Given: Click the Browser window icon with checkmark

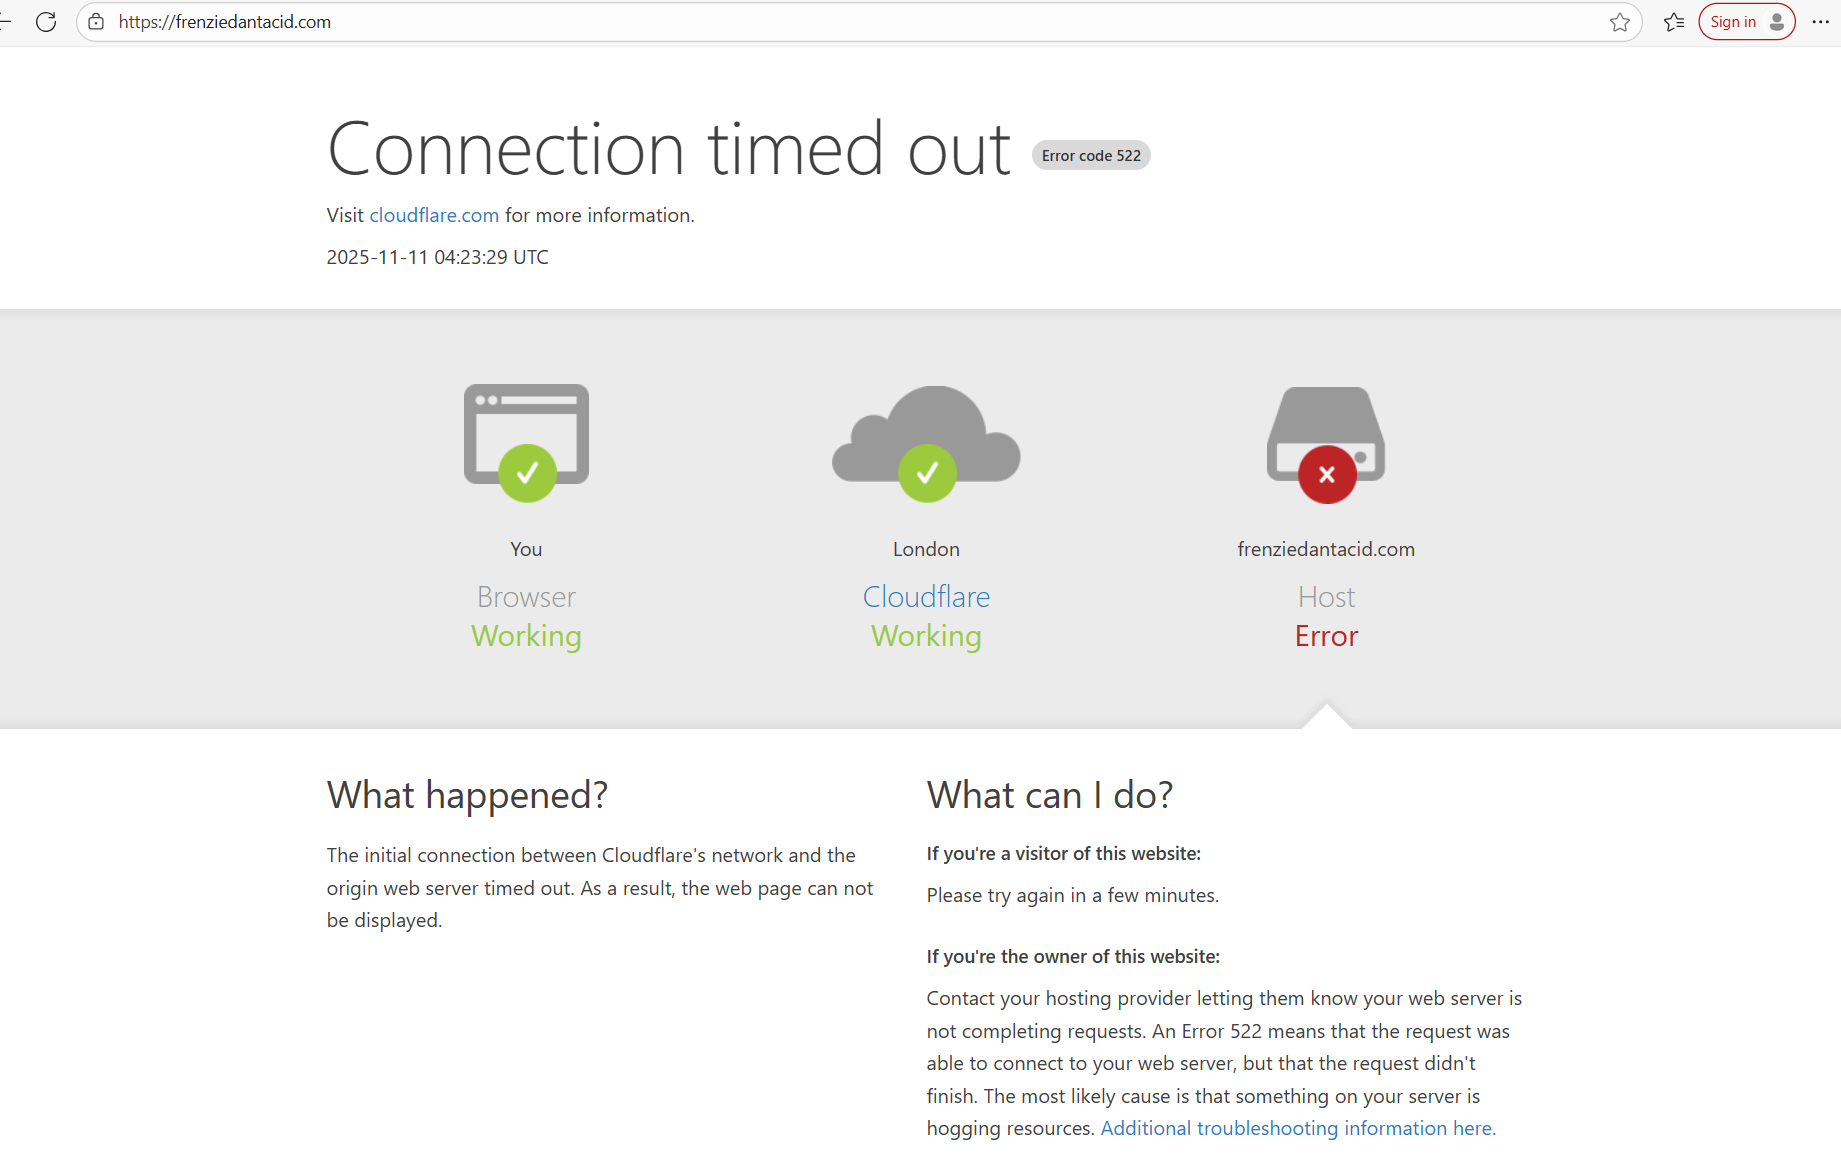Looking at the screenshot, I should pyautogui.click(x=526, y=441).
